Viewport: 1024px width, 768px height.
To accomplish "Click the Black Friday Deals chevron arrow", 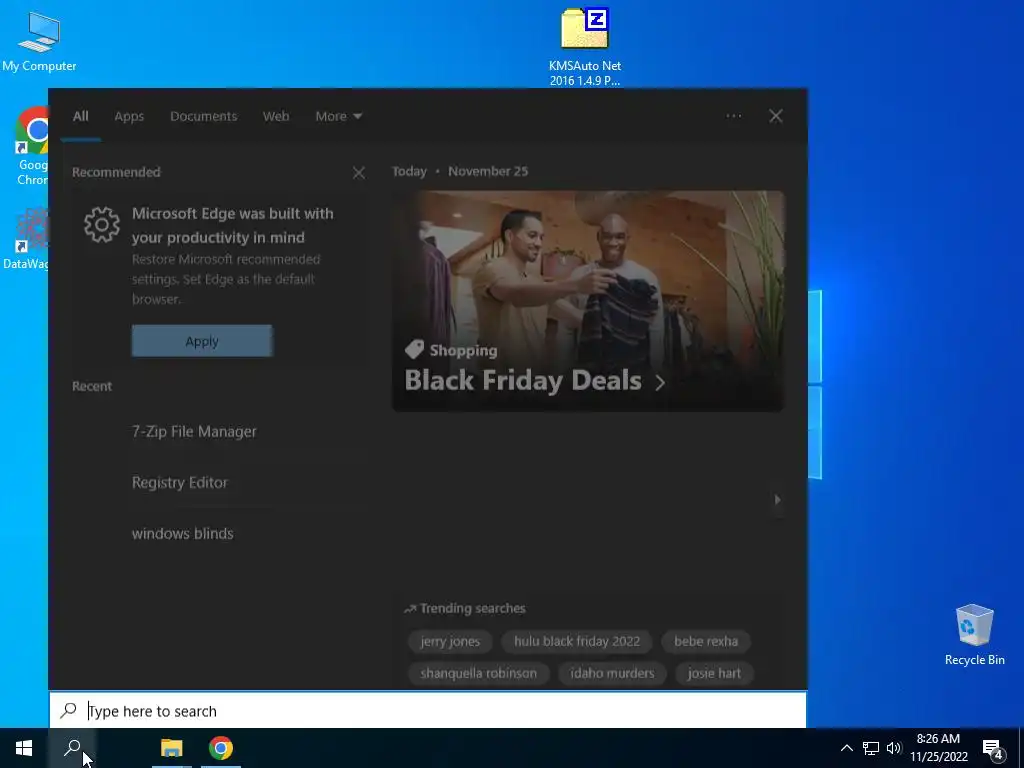I will [660, 383].
